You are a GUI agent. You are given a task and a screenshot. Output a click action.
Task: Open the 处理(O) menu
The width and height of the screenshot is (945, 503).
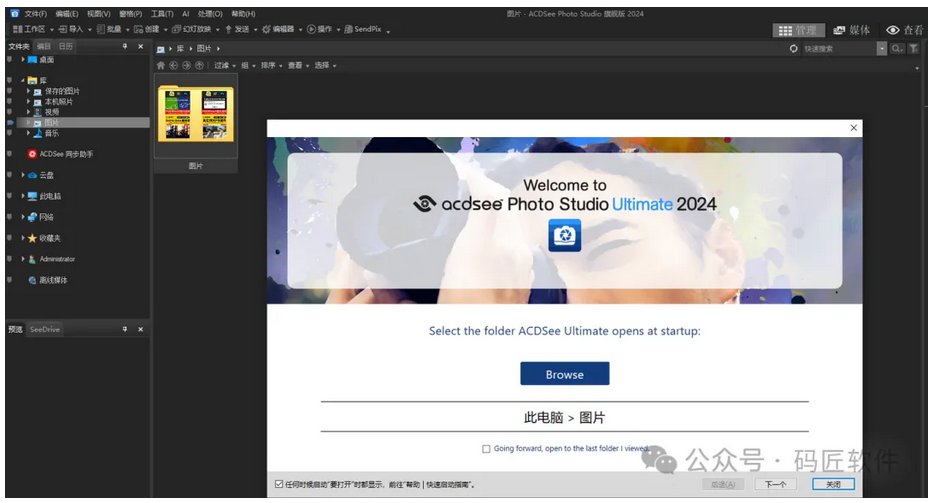[210, 14]
